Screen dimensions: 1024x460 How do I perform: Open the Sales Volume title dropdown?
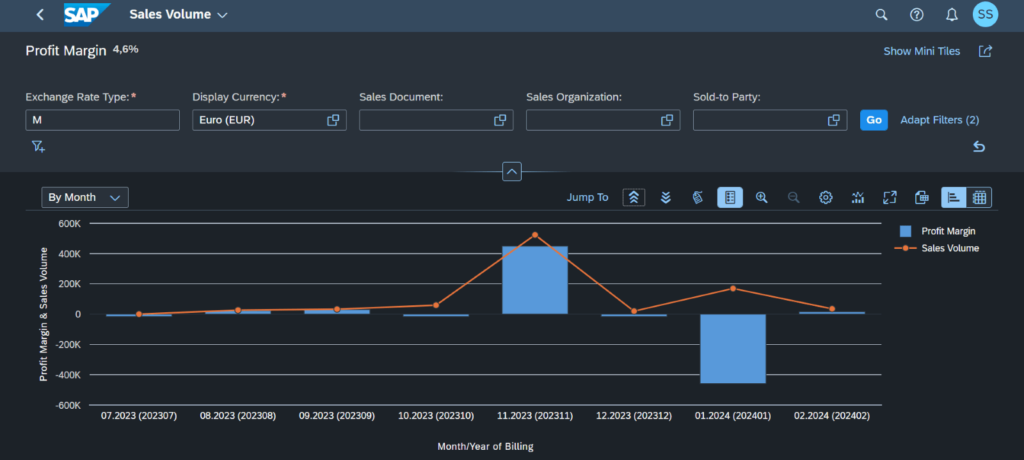tap(178, 14)
